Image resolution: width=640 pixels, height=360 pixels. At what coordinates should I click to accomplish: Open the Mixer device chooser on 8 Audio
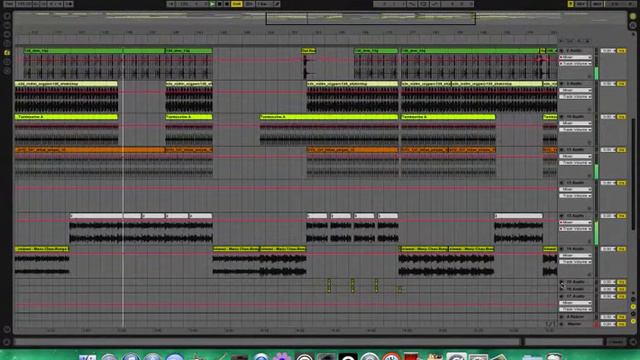[575, 57]
